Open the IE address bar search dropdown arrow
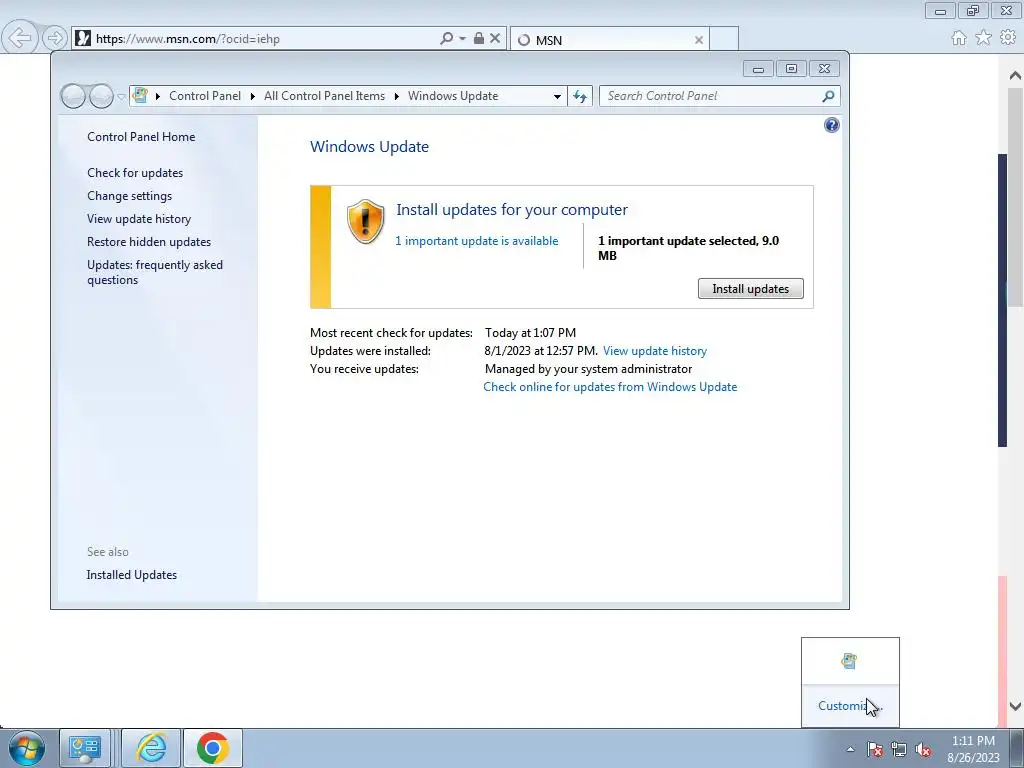This screenshot has height=768, width=1024. 462,39
